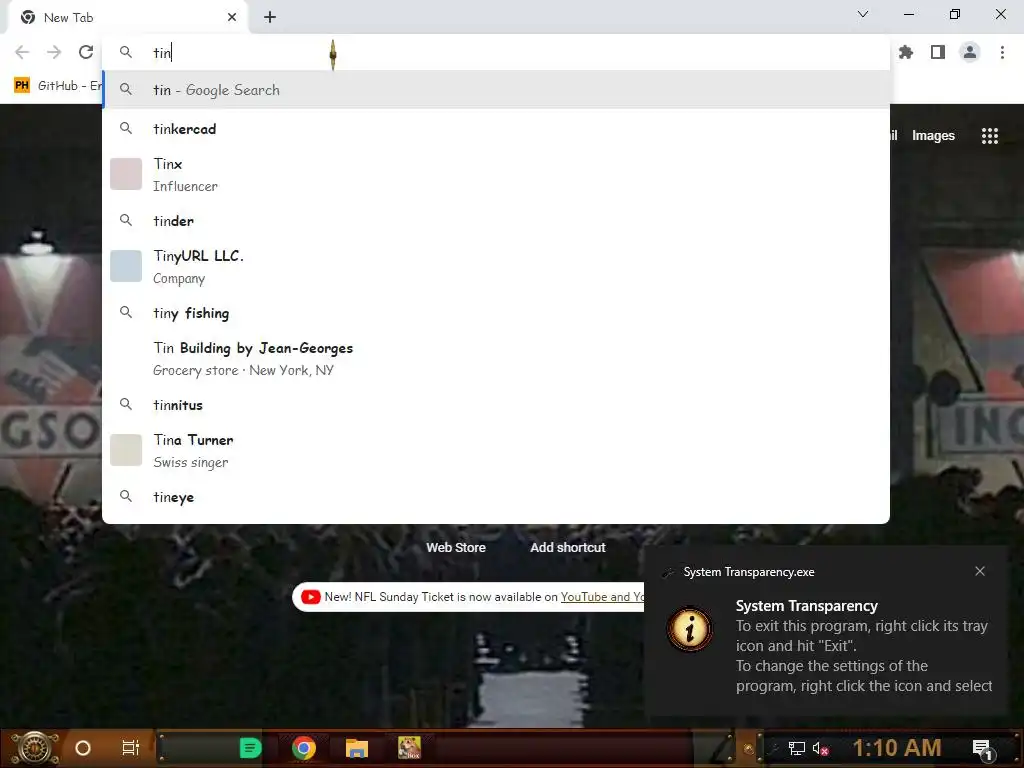Click the Tinx thumbnail image

[126, 174]
